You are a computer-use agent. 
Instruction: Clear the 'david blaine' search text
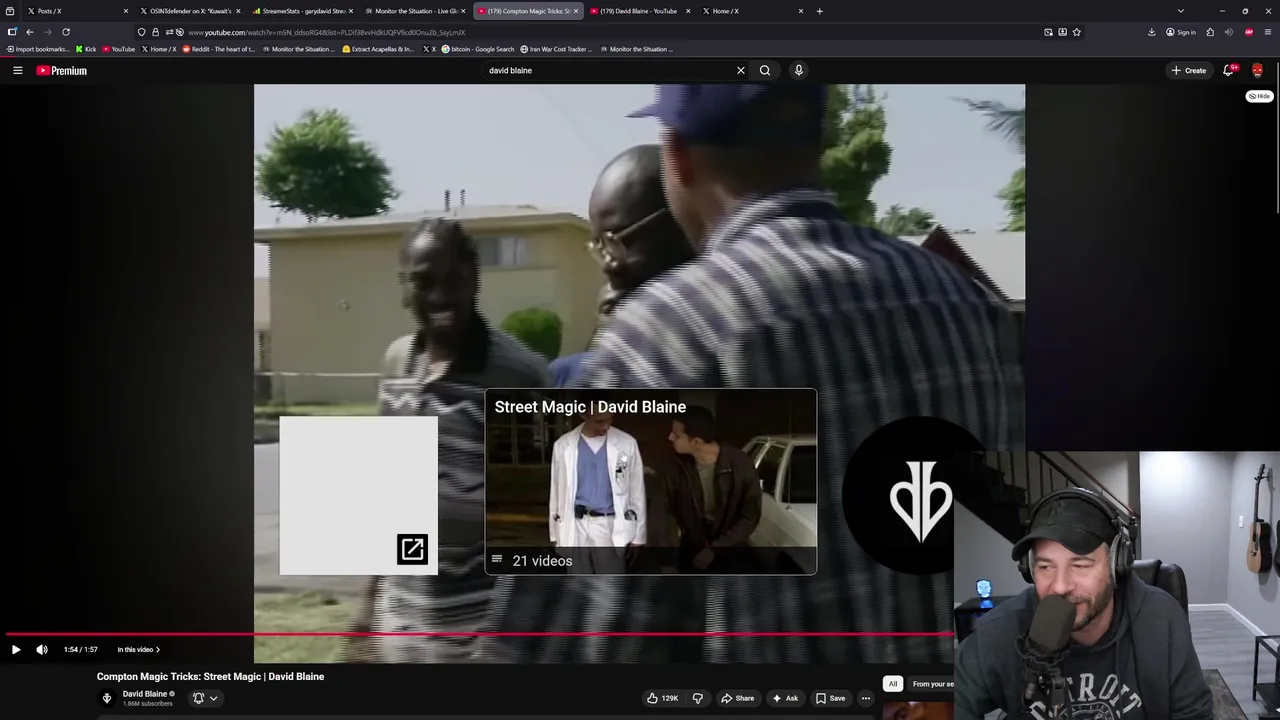coord(741,70)
